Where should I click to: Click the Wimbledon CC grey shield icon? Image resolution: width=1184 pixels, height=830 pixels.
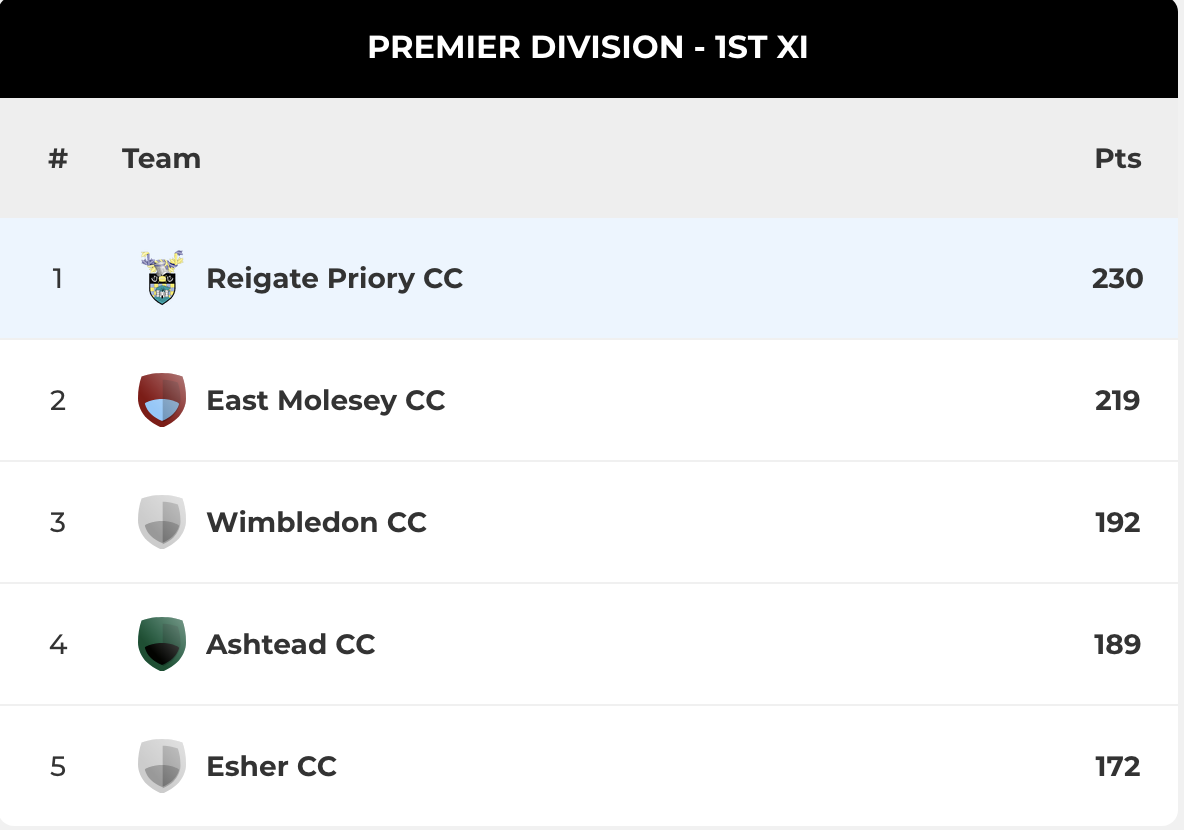pyautogui.click(x=162, y=522)
